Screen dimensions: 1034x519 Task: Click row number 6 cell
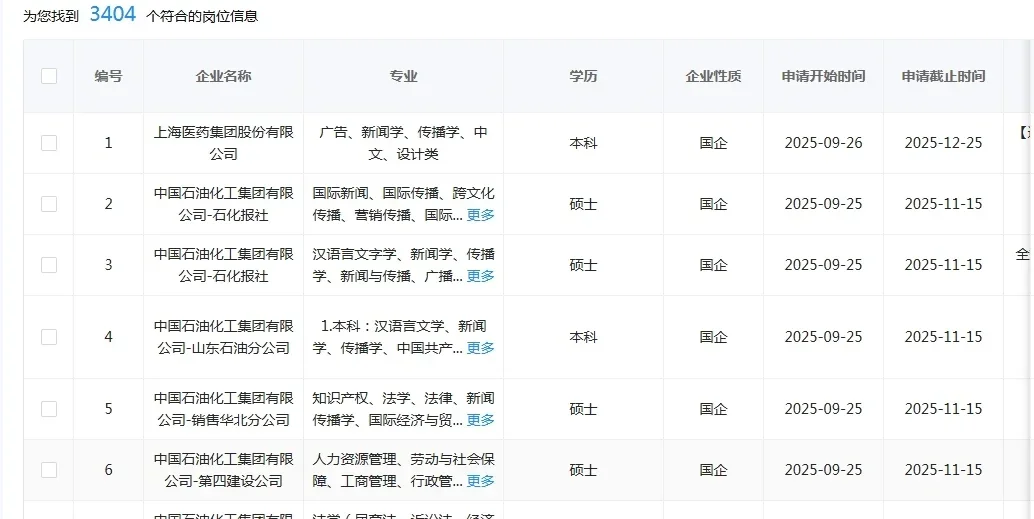click(108, 470)
